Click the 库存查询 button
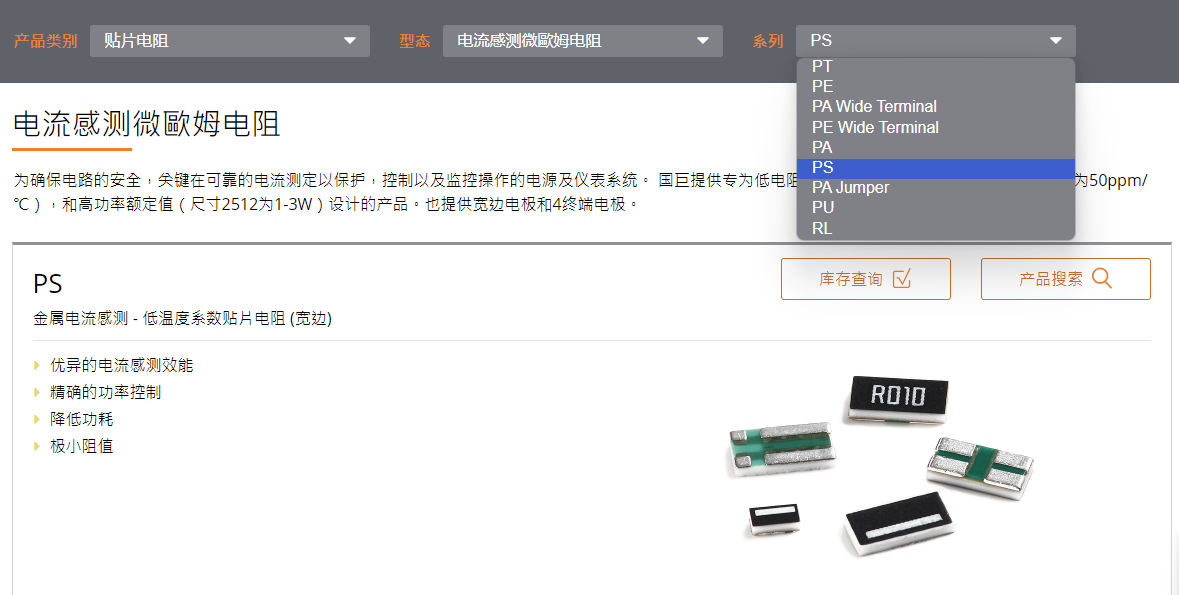1179x595 pixels. (x=865, y=279)
